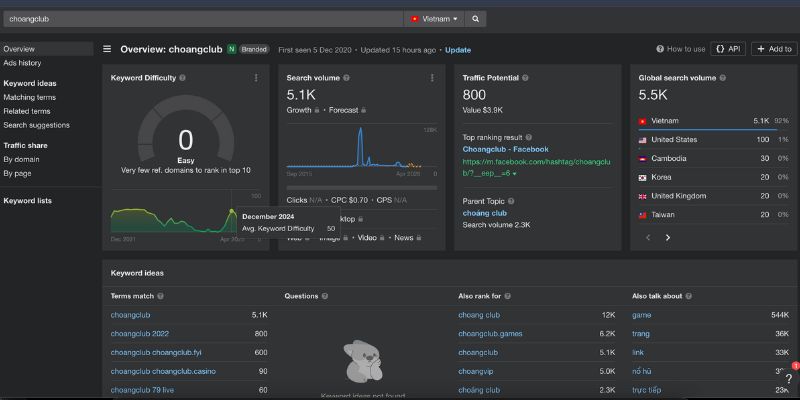Click the Top ranking result help icon

[529, 137]
